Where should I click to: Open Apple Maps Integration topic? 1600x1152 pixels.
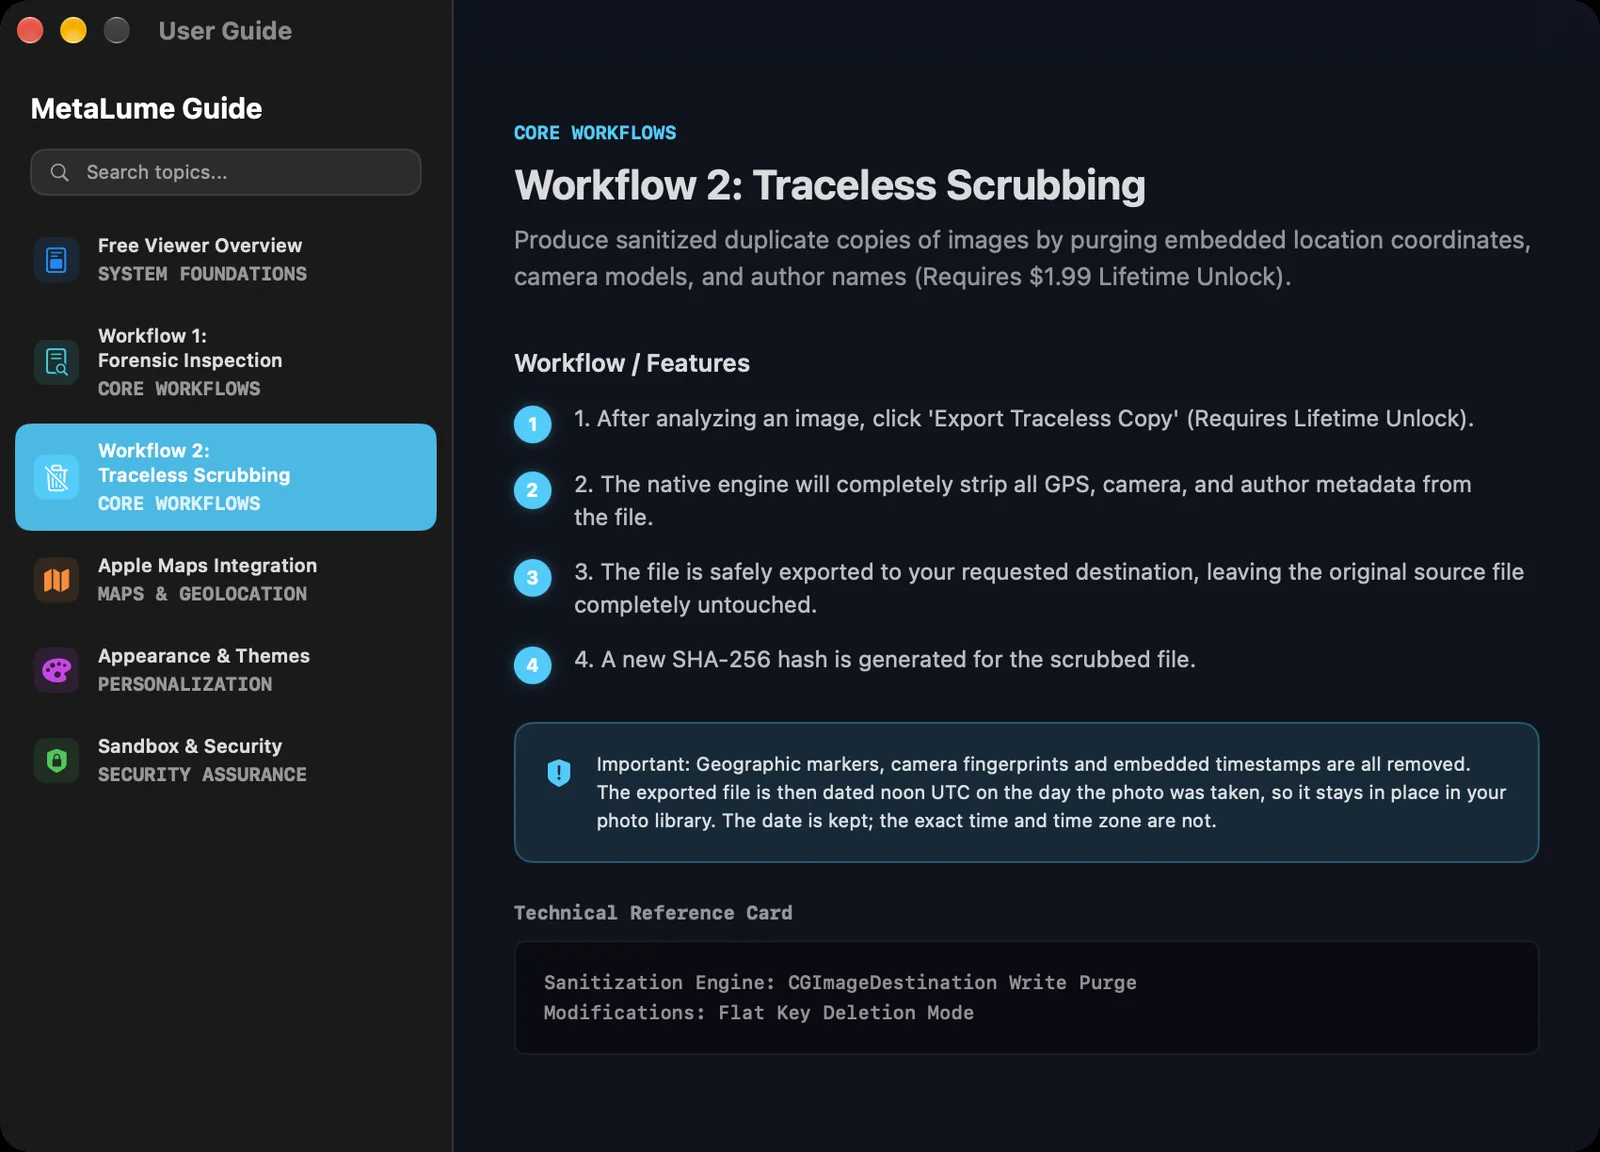point(226,580)
